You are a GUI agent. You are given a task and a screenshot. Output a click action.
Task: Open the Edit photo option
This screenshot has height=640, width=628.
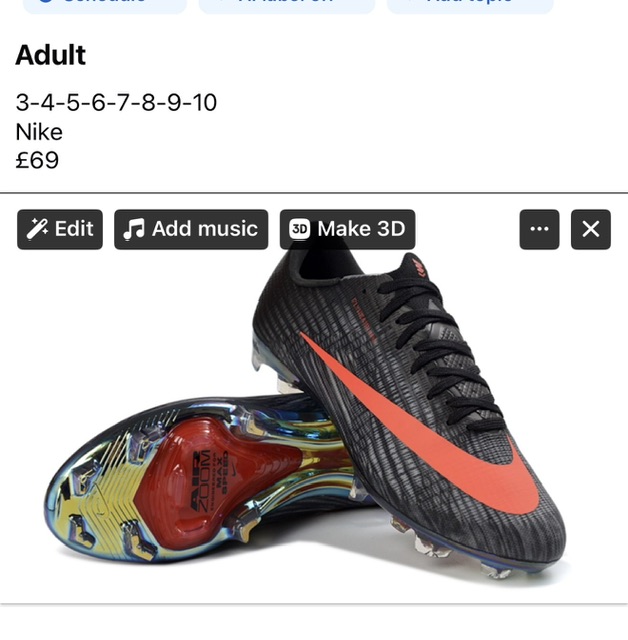[x=60, y=229]
